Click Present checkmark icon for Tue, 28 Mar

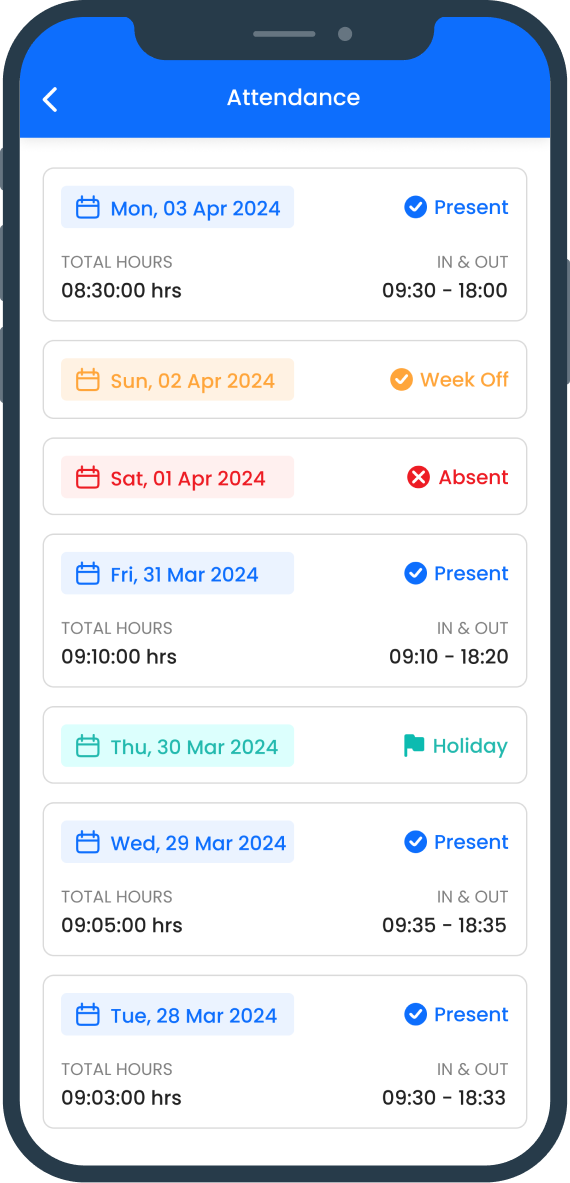click(415, 1015)
